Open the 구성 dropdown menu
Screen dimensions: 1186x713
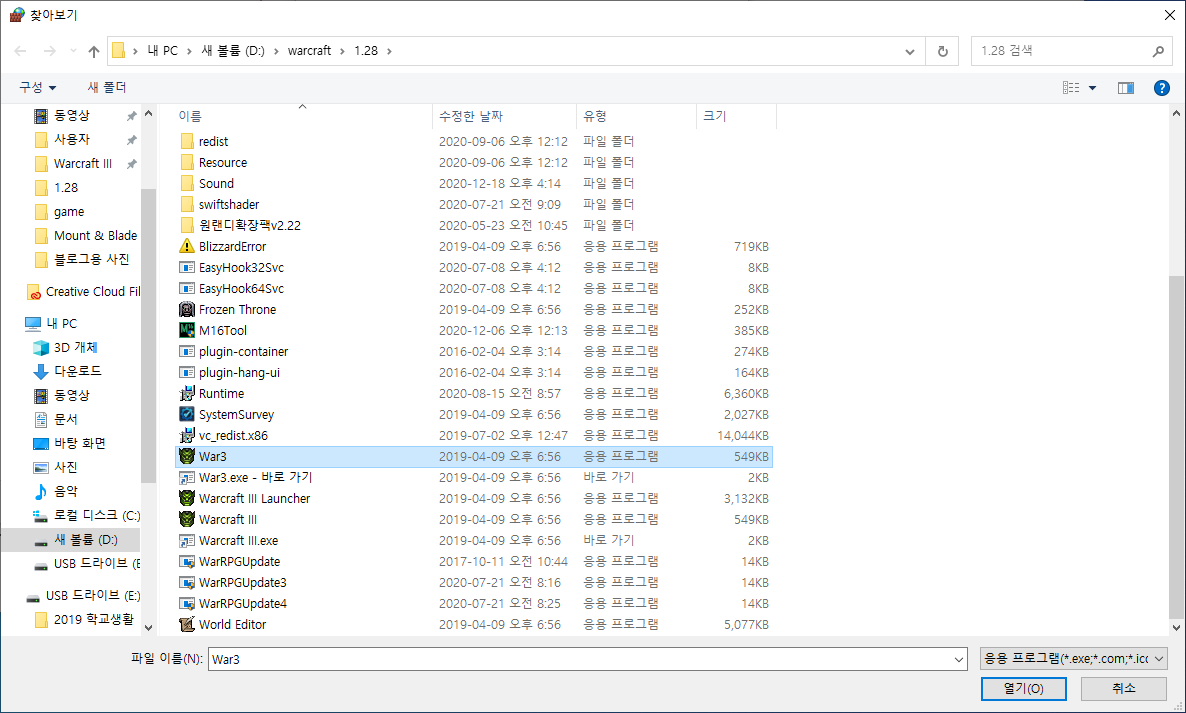click(38, 88)
